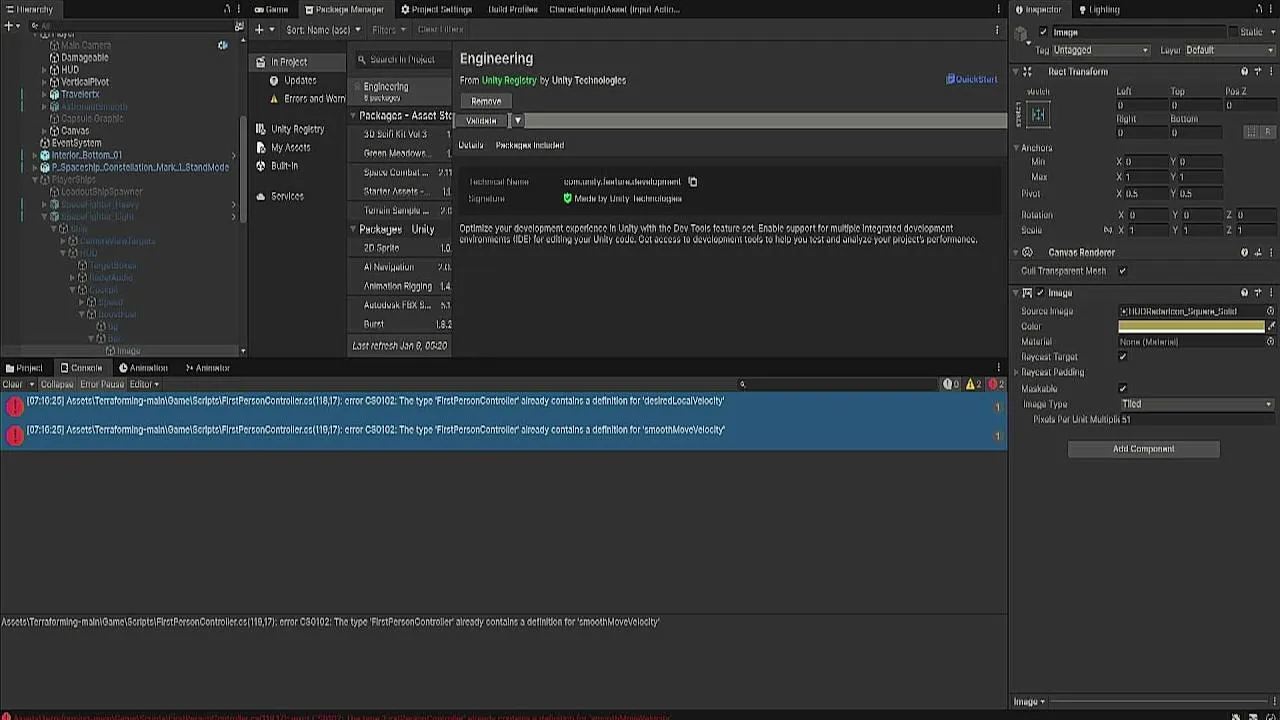Open the Validate button dropdown arrow

(517, 121)
